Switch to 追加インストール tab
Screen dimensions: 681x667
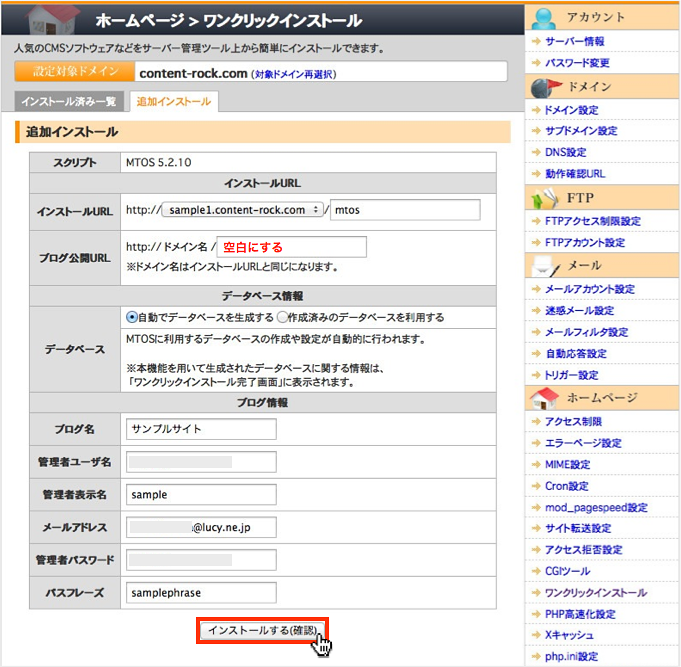click(x=174, y=102)
